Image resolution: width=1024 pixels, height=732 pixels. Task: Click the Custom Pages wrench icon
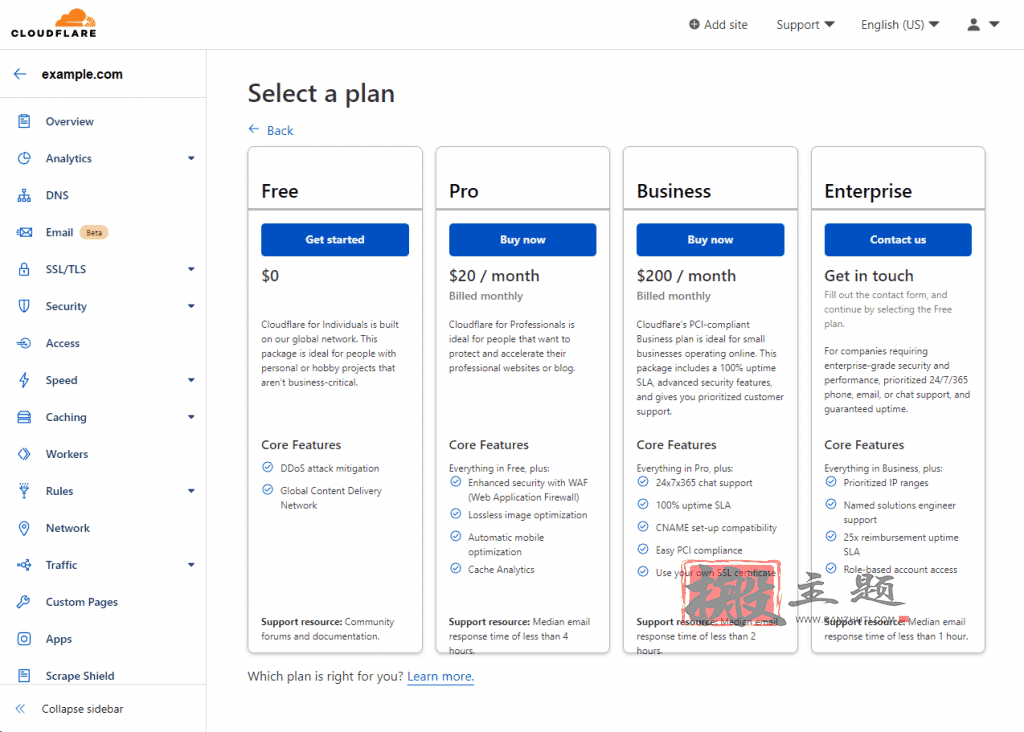tap(24, 602)
